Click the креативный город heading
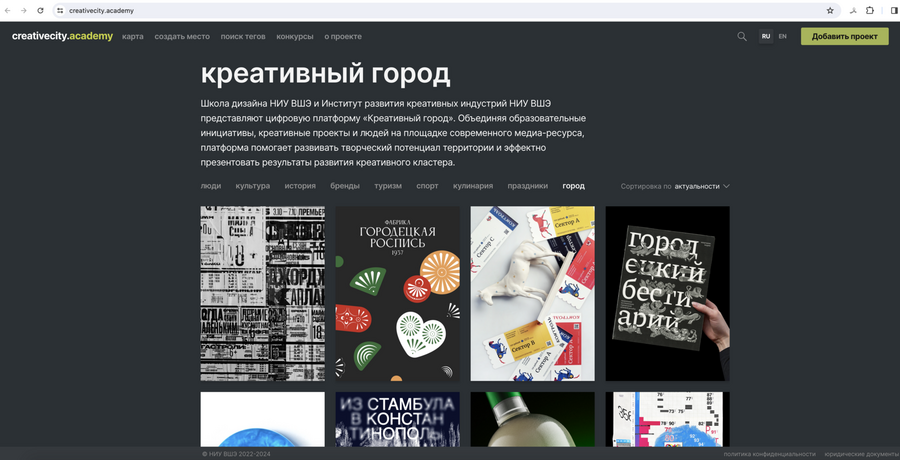Viewport: 900px width, 460px height. tap(325, 74)
